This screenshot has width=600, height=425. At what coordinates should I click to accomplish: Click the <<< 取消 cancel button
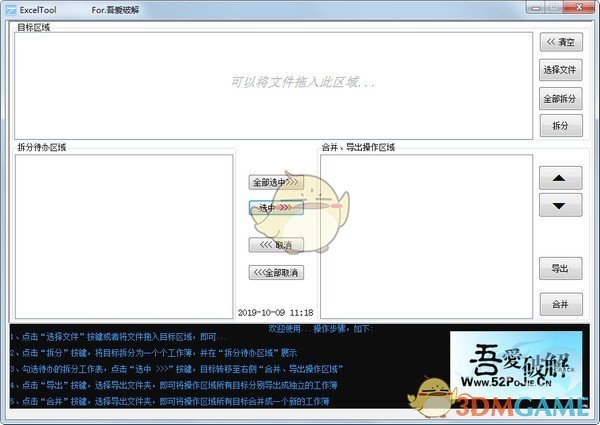tap(276, 245)
